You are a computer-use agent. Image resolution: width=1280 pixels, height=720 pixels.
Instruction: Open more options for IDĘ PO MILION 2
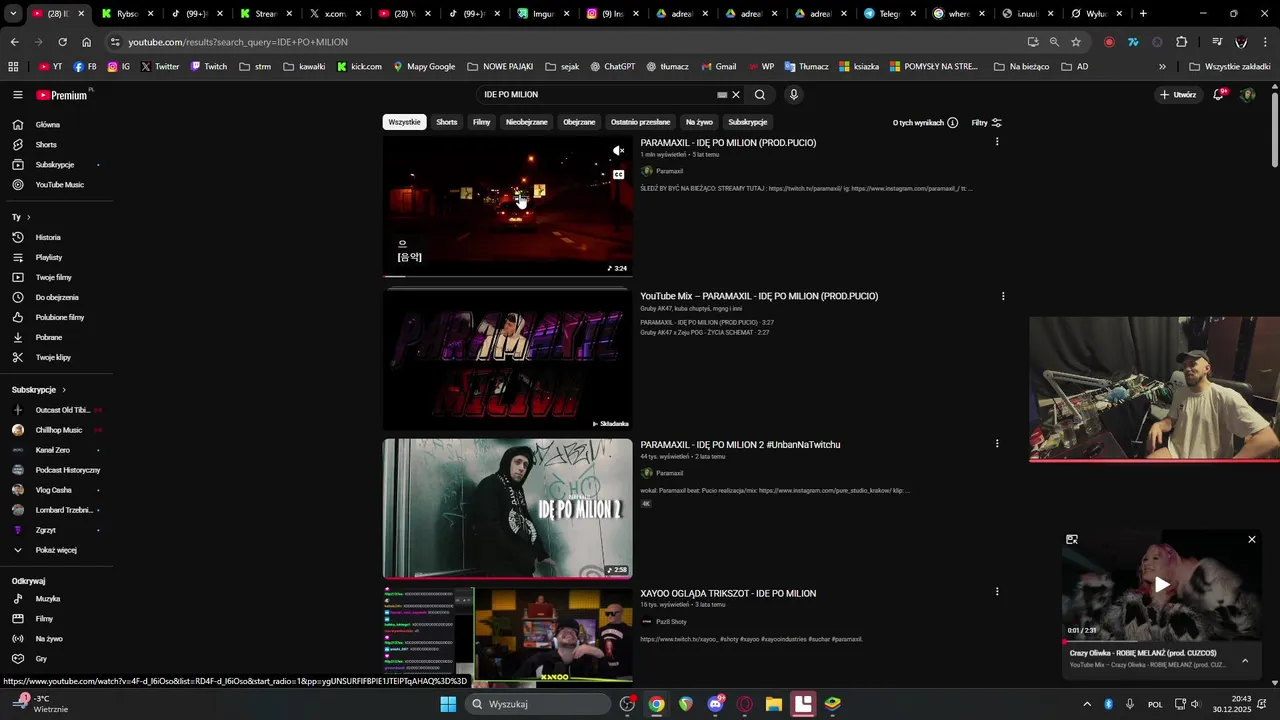pos(997,443)
